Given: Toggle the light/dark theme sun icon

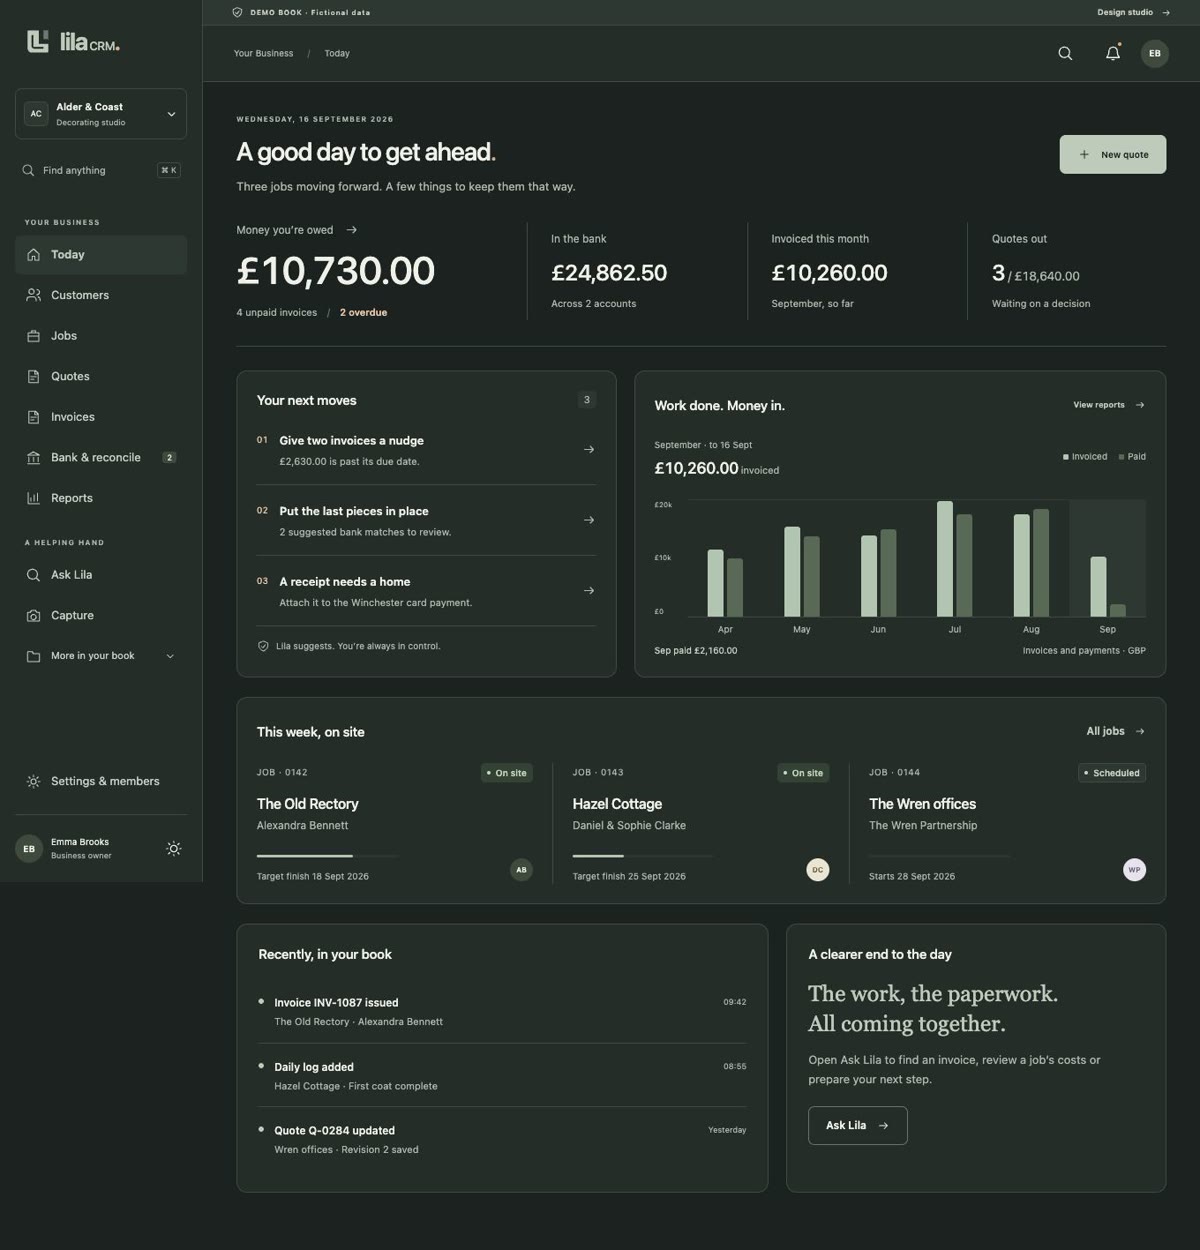Looking at the screenshot, I should (174, 849).
